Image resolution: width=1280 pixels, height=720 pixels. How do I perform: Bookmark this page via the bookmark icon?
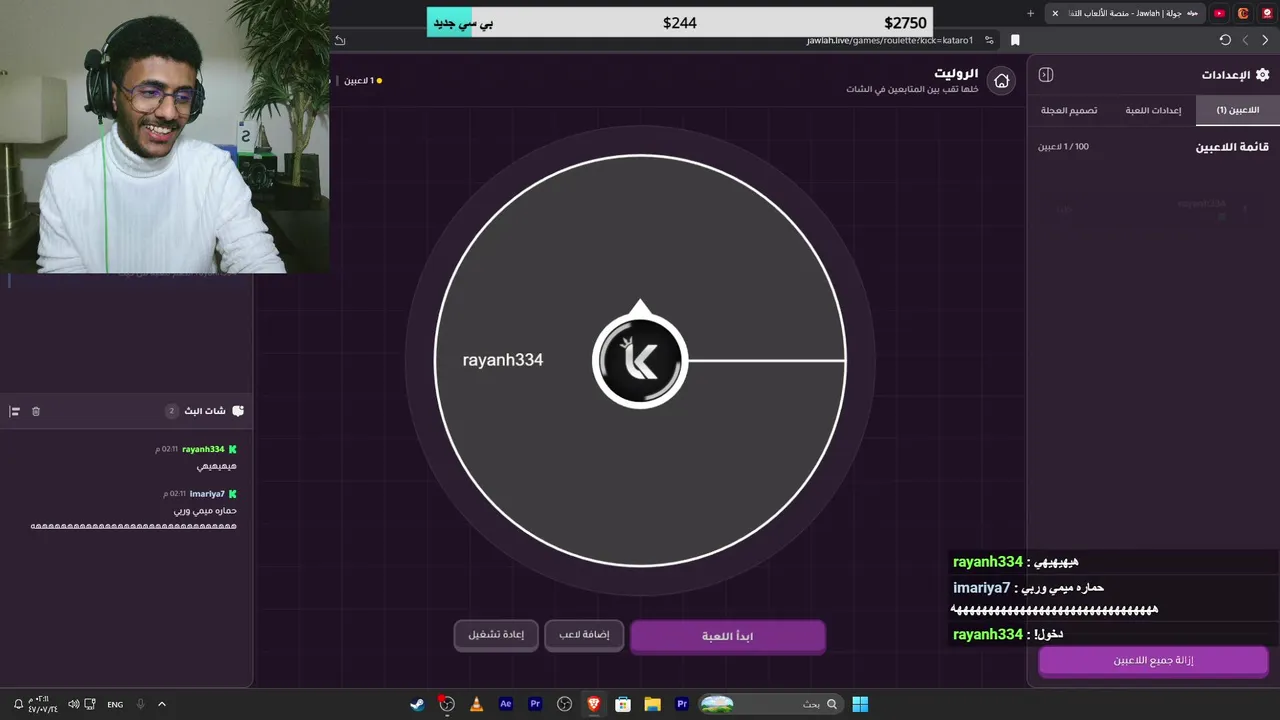pos(1015,40)
